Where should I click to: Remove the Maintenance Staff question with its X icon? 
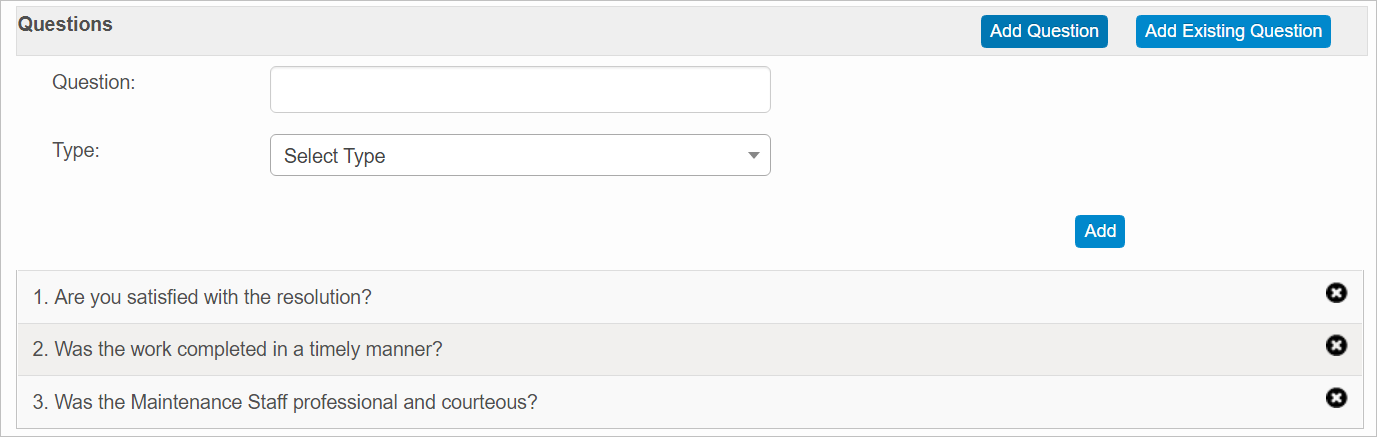pyautogui.click(x=1335, y=398)
